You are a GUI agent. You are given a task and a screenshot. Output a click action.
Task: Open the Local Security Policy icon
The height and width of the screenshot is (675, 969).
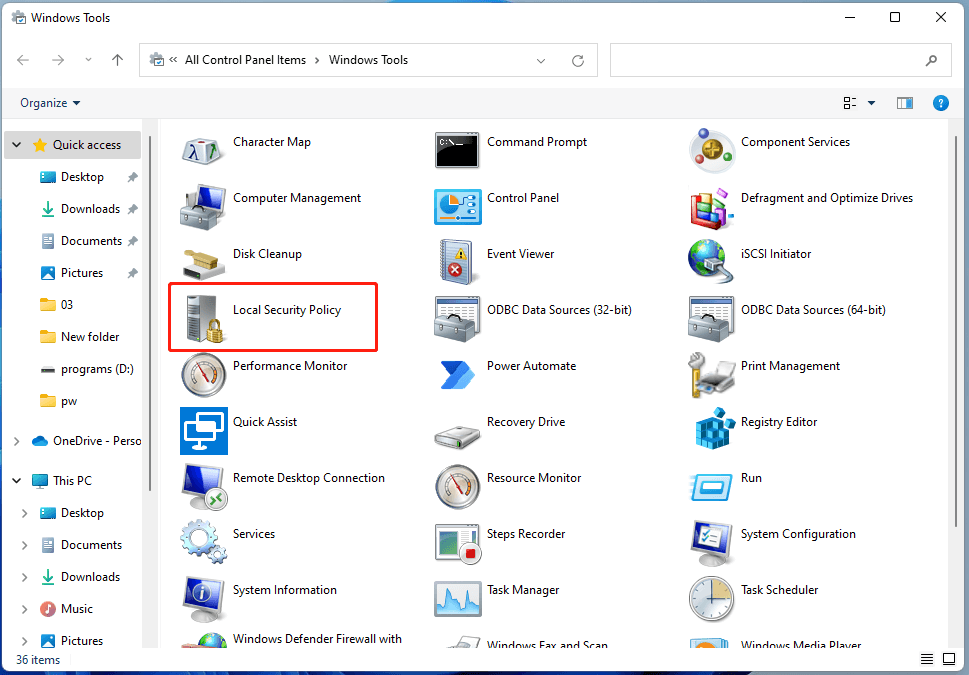coord(205,319)
